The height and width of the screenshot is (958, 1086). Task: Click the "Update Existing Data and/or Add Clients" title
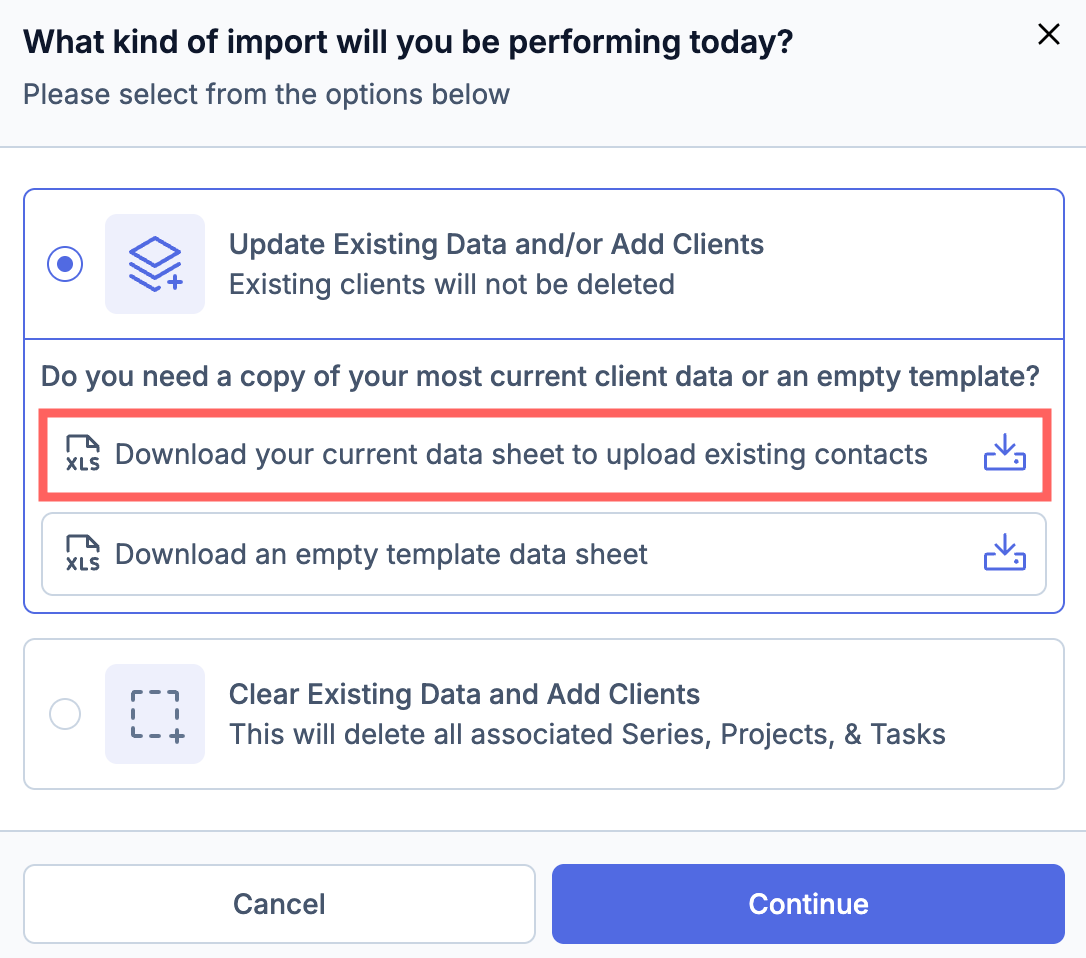pos(496,244)
